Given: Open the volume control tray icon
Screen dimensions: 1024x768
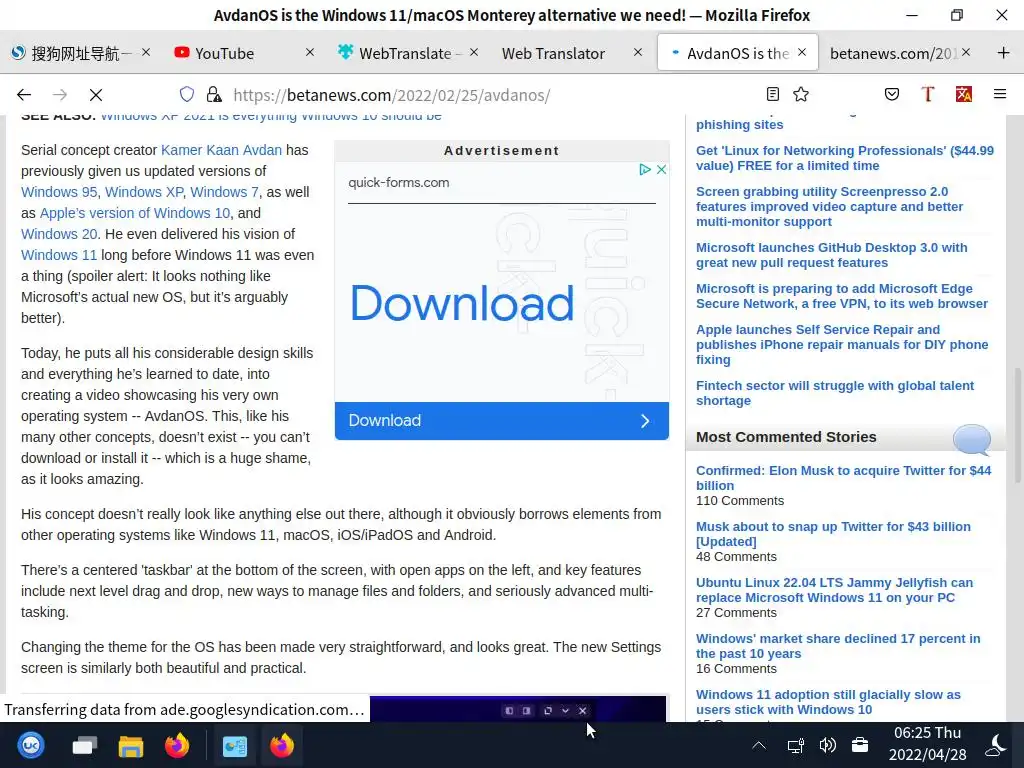Looking at the screenshot, I should pos(827,745).
